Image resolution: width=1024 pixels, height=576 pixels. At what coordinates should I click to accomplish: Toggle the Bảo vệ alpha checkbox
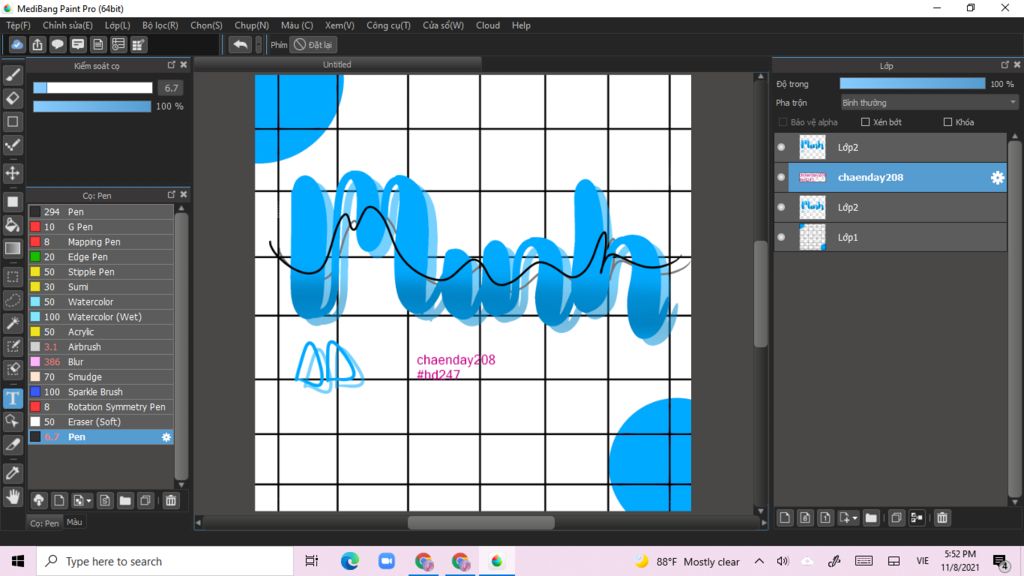[782, 122]
